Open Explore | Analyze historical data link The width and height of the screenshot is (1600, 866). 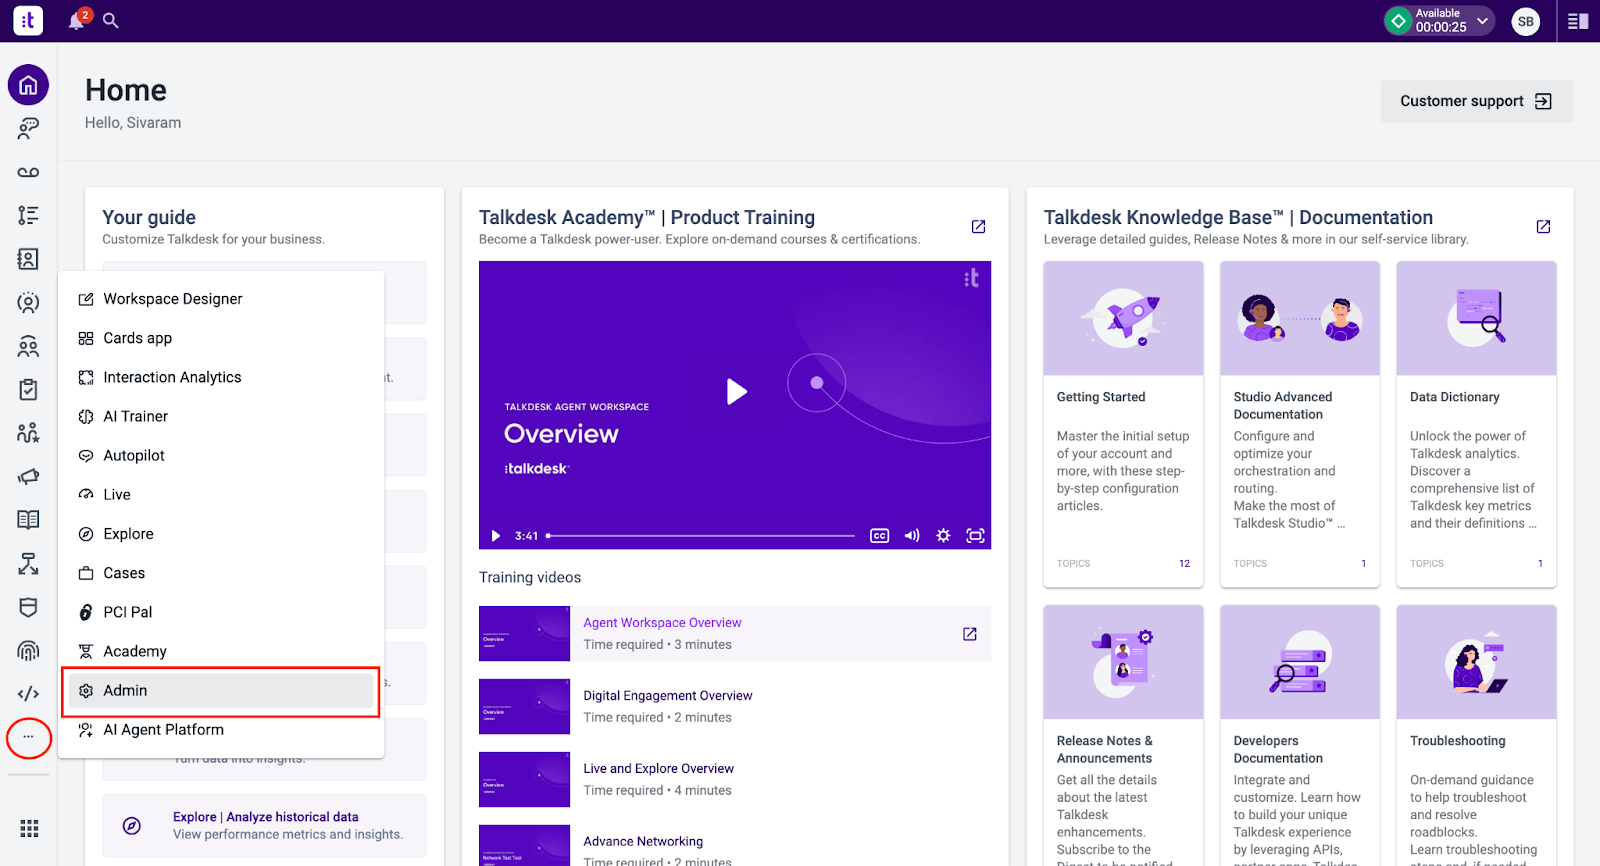[x=265, y=817]
